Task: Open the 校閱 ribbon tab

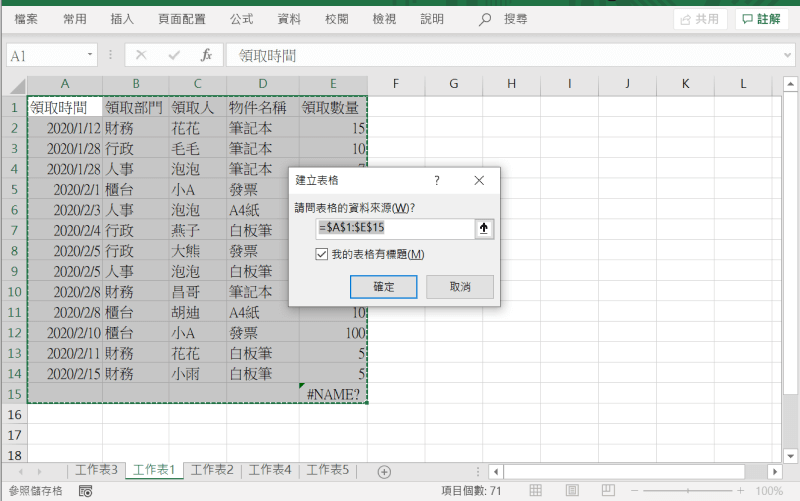Action: 337,19
